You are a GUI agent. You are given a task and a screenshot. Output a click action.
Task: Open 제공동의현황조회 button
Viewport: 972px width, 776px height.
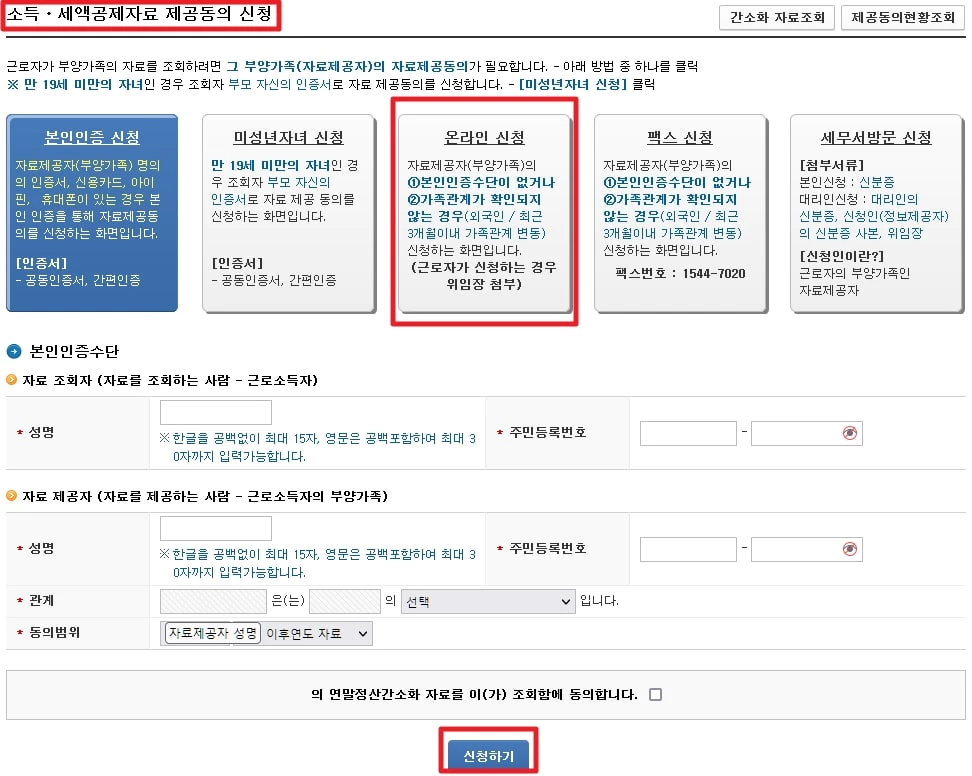click(x=903, y=17)
